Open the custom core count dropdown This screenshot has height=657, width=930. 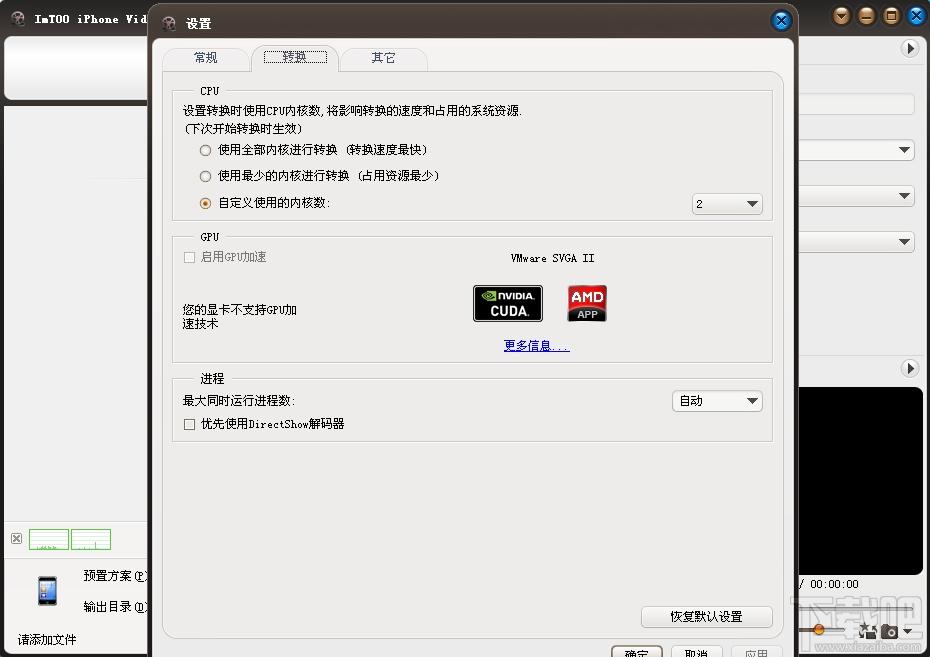tap(727, 204)
